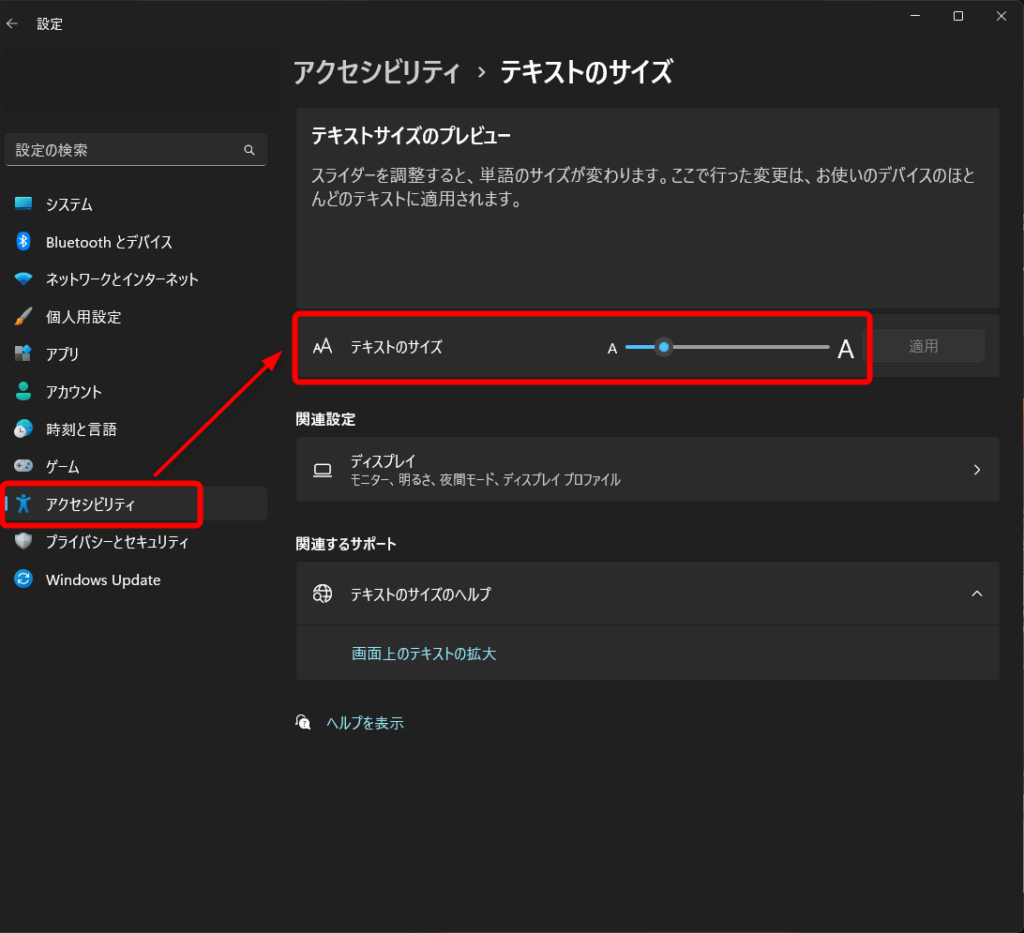Click the network Wi-Fi icon in sidebar
The width and height of the screenshot is (1024, 933).
coord(24,279)
